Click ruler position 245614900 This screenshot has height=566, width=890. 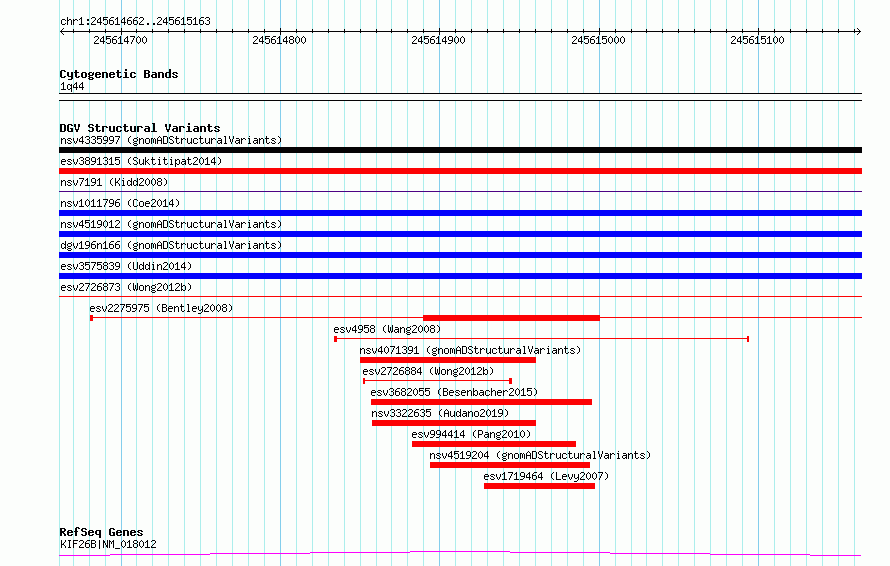point(438,40)
